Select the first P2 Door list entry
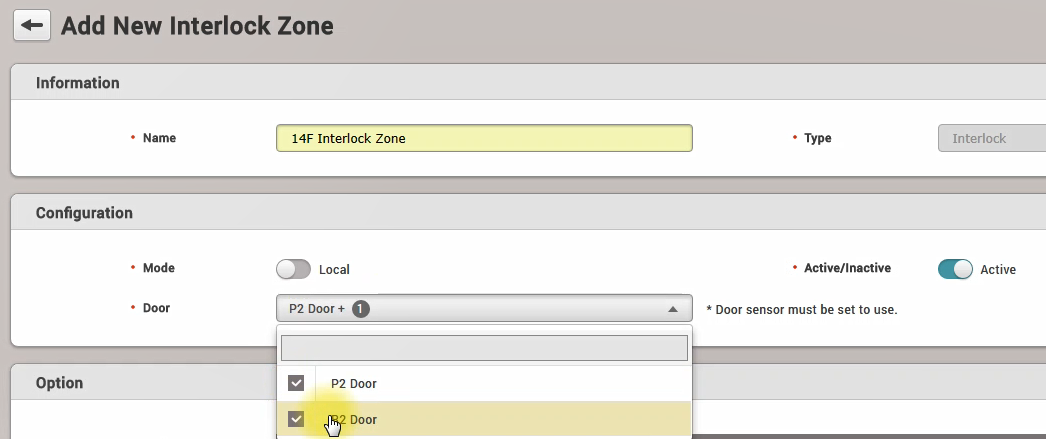 [354, 383]
